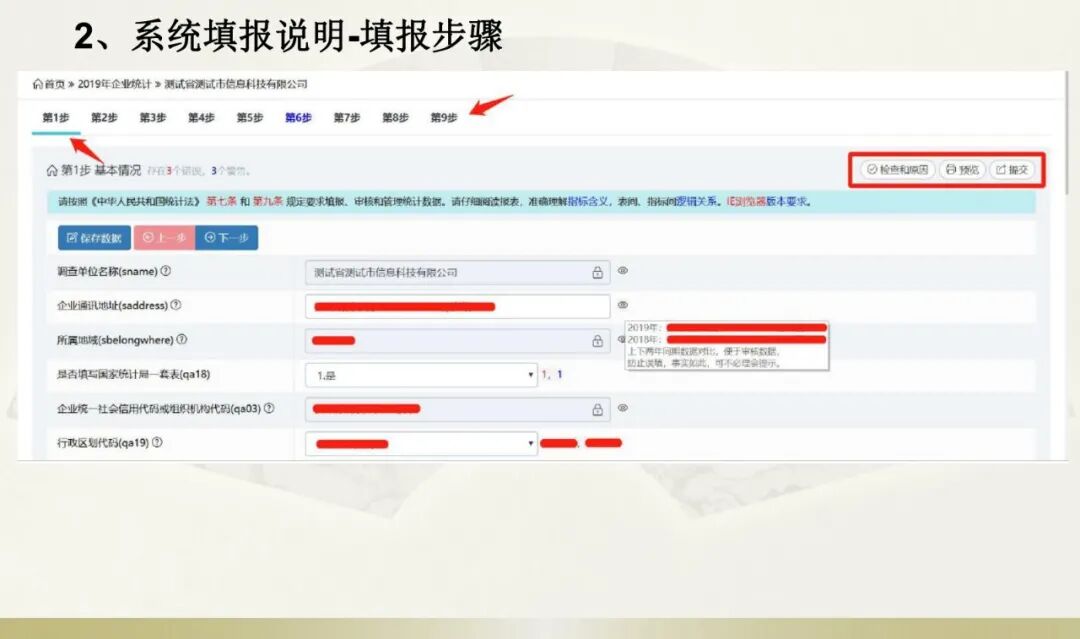The width and height of the screenshot is (1080, 639).
Task: Switch to the 第7步 tab
Action: coord(347,118)
